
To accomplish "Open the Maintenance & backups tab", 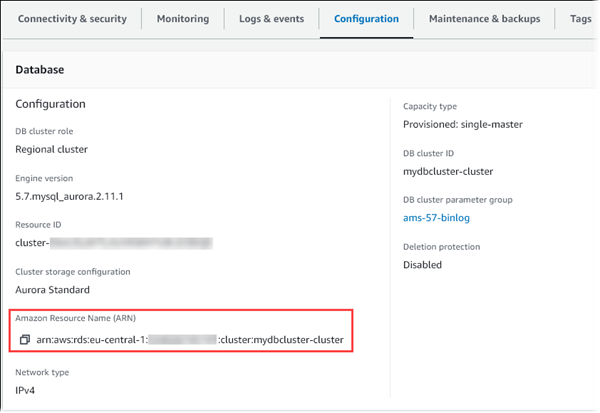I will pos(484,19).
